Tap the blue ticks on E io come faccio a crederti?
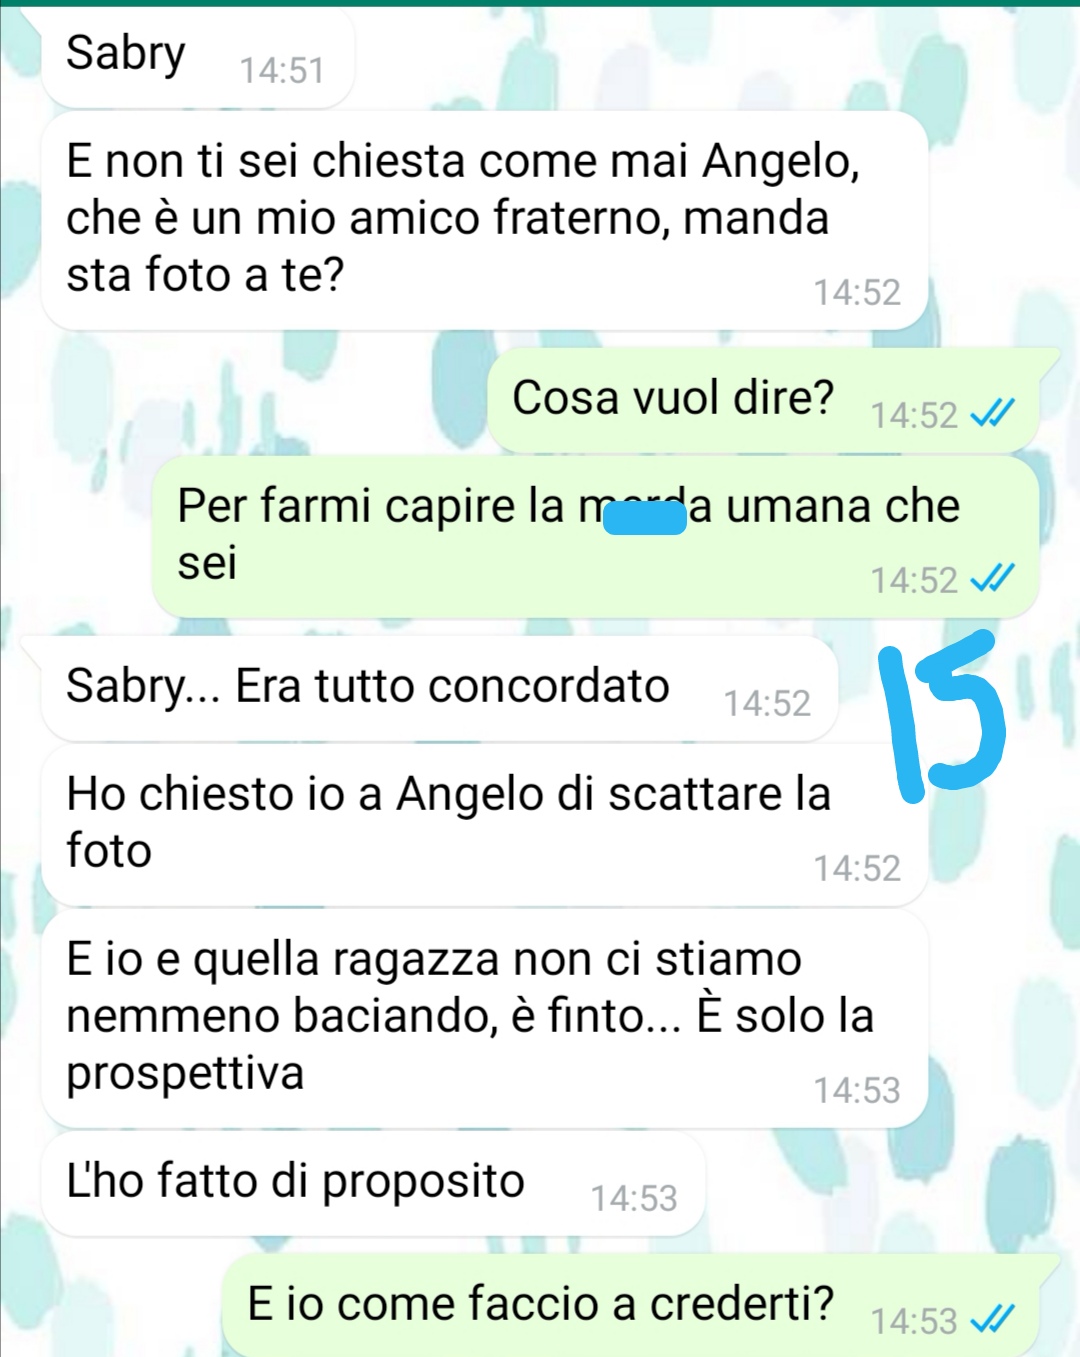Image resolution: width=1080 pixels, height=1357 pixels. click(x=993, y=1320)
